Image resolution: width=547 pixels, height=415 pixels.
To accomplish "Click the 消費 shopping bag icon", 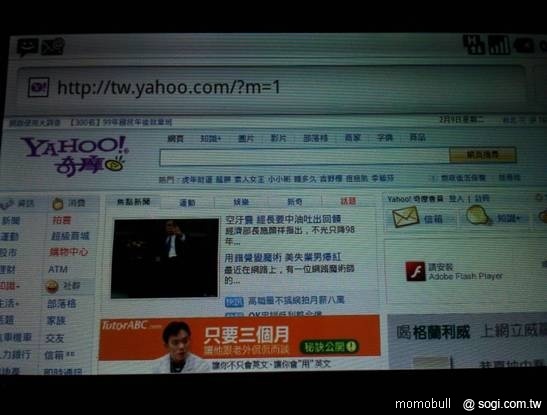I will click(58, 204).
